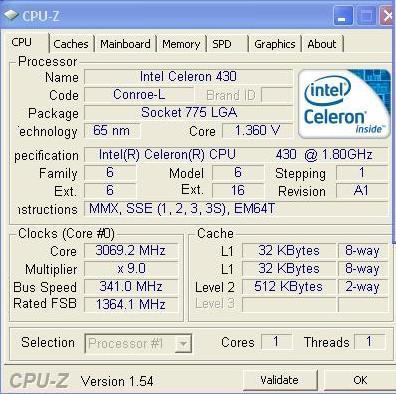
Task: Show the Graphics tab
Action: click(x=275, y=44)
